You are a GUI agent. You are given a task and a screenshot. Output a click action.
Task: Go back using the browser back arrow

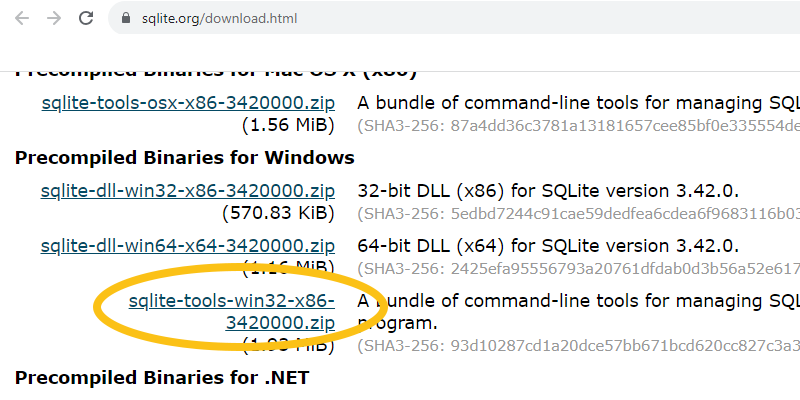click(x=22, y=18)
